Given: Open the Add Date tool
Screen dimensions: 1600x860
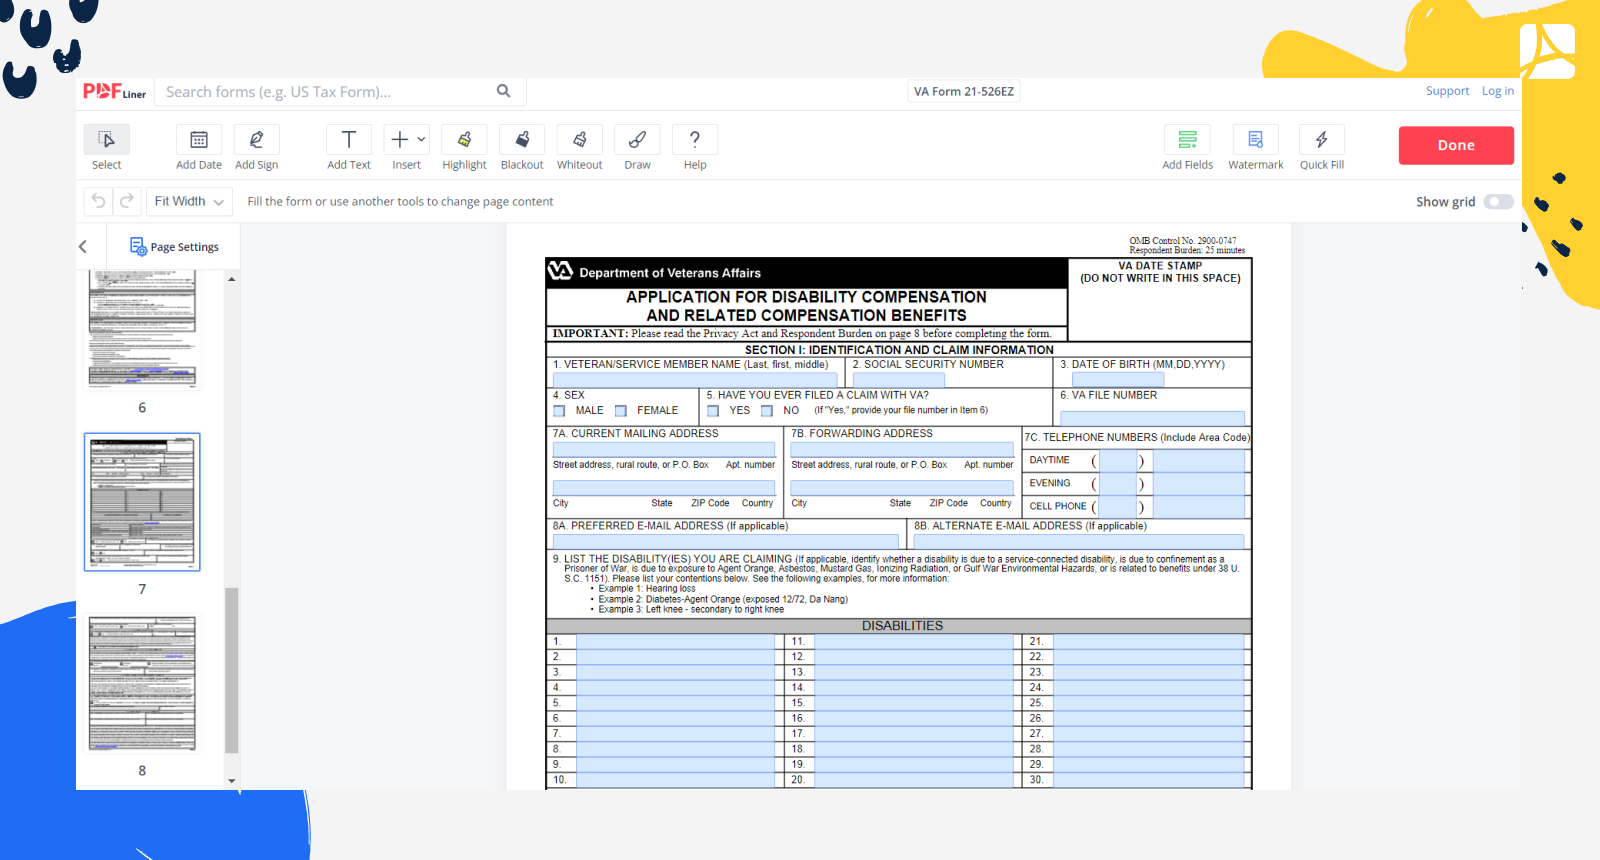Looking at the screenshot, I should (199, 140).
